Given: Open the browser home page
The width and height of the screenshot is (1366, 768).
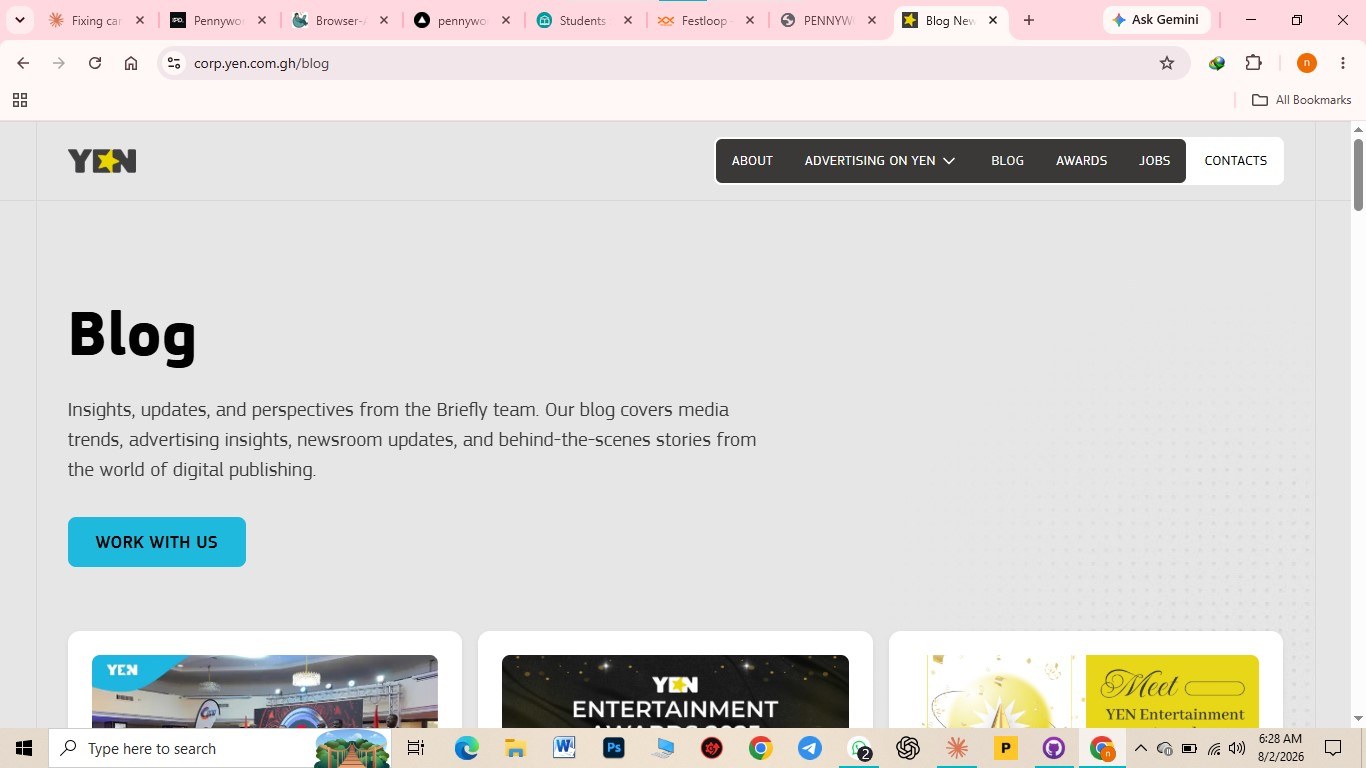Looking at the screenshot, I should point(131,63).
